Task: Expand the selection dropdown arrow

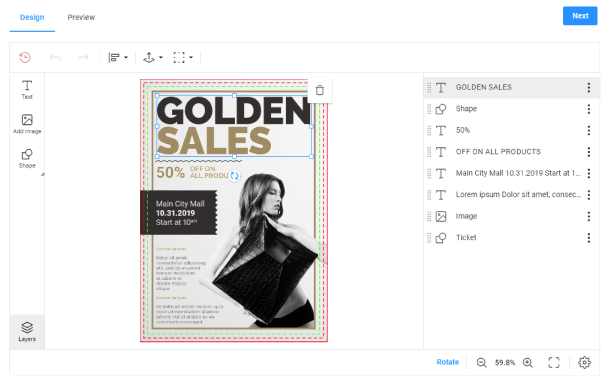Action: coord(191,58)
